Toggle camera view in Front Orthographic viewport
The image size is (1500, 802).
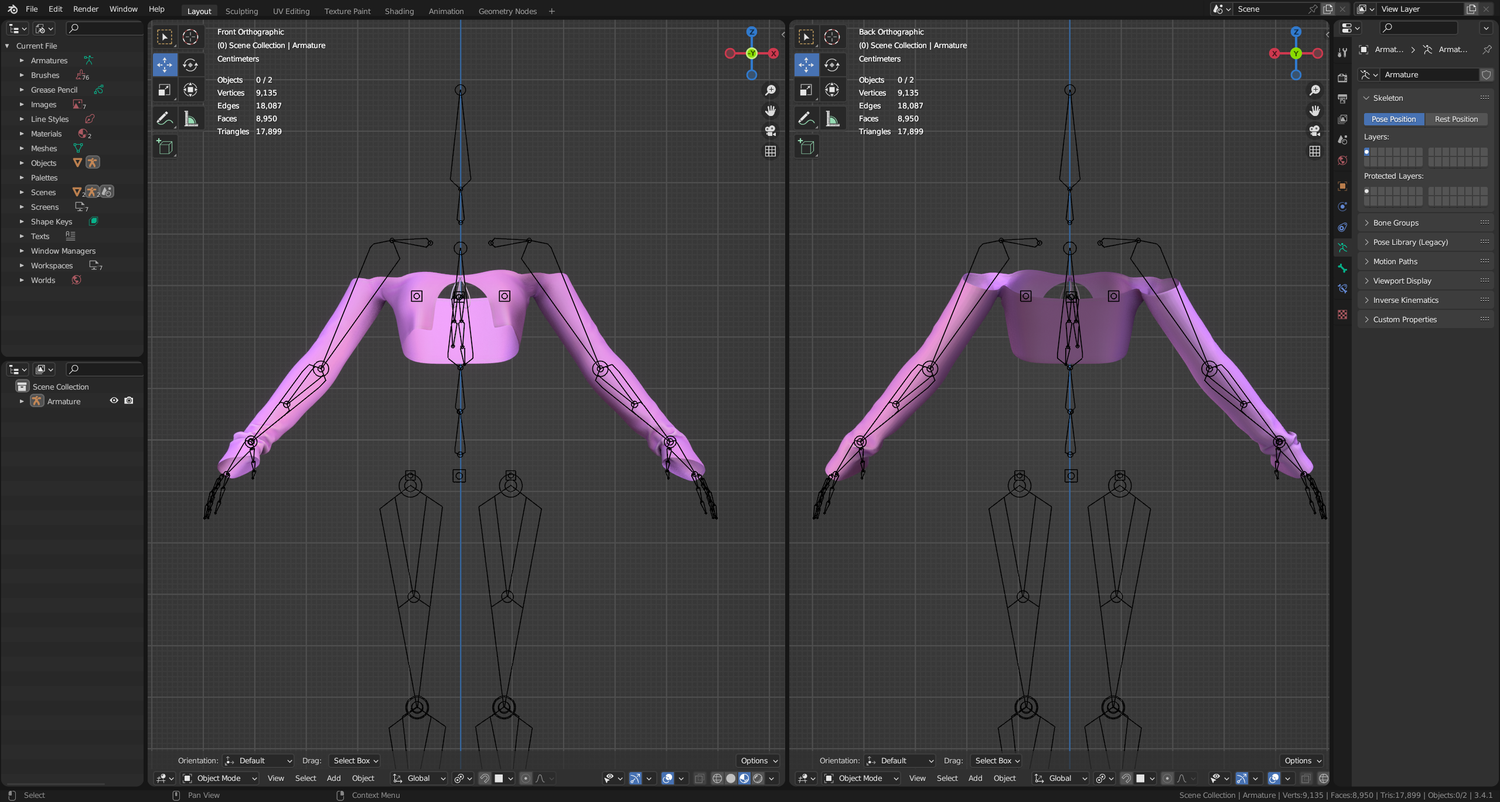770,130
